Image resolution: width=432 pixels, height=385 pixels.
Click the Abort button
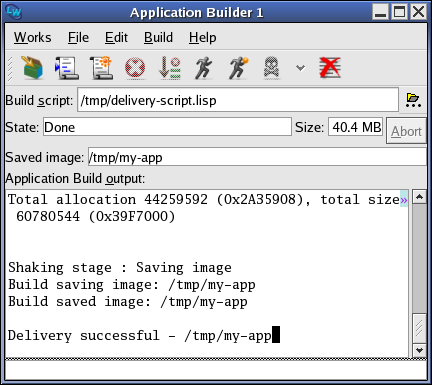coord(406,131)
